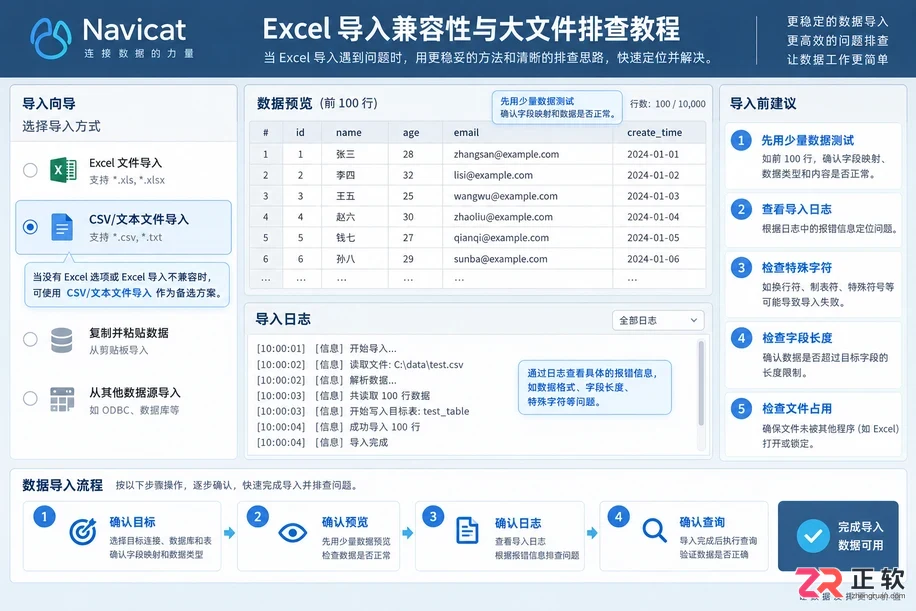Click the other data source grid icon
Screen dimensions: 916x611
pyautogui.click(x=62, y=400)
